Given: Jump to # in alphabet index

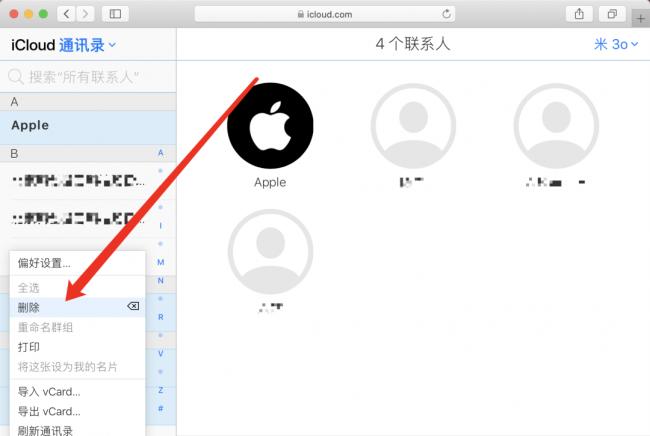Looking at the screenshot, I should 160,408.
